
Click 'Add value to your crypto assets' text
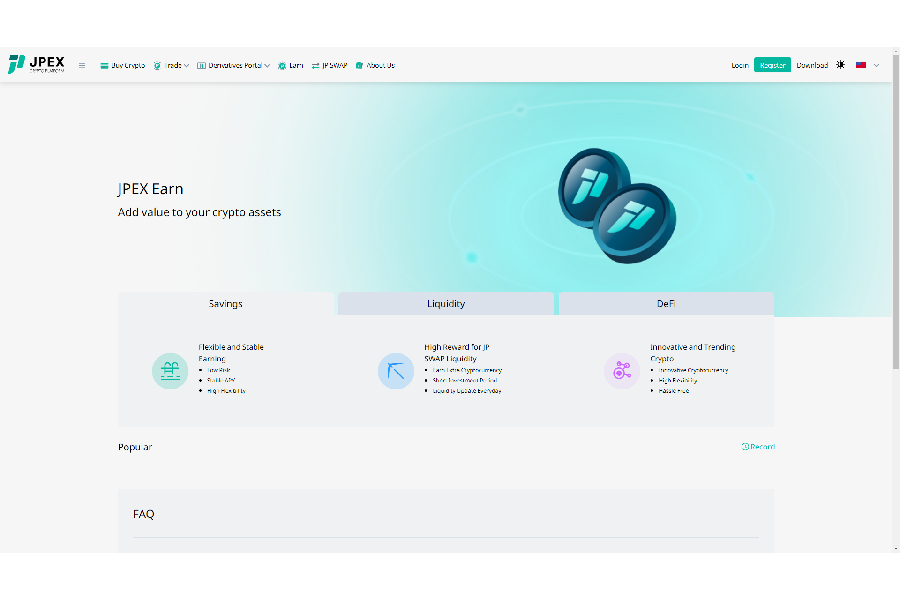tap(199, 212)
